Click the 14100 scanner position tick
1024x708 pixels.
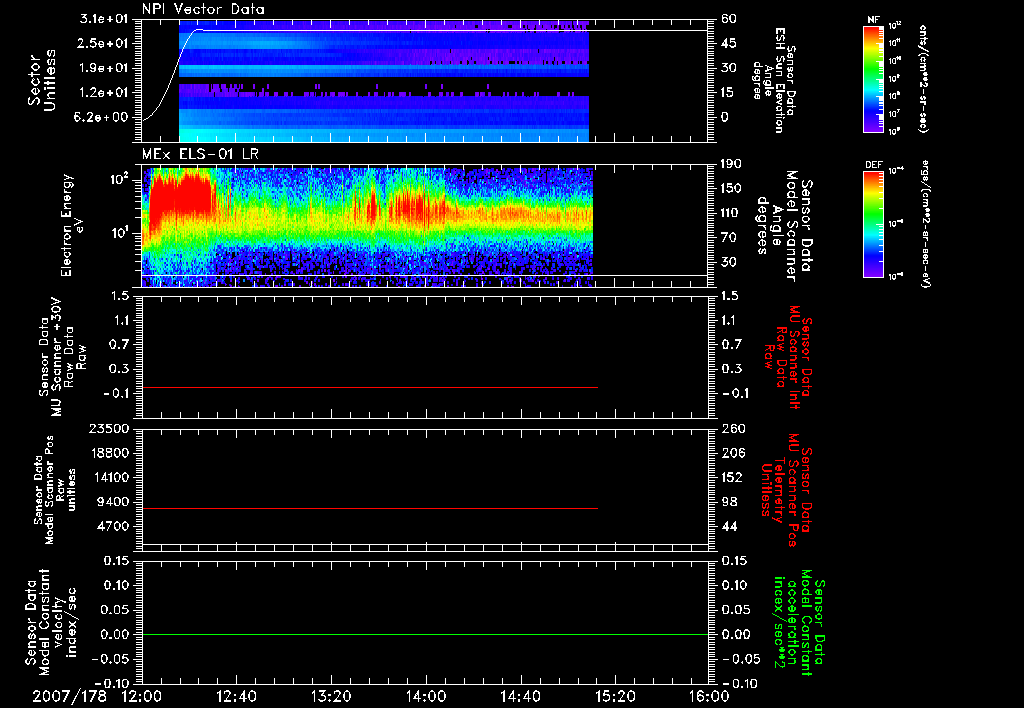pyautogui.click(x=108, y=477)
